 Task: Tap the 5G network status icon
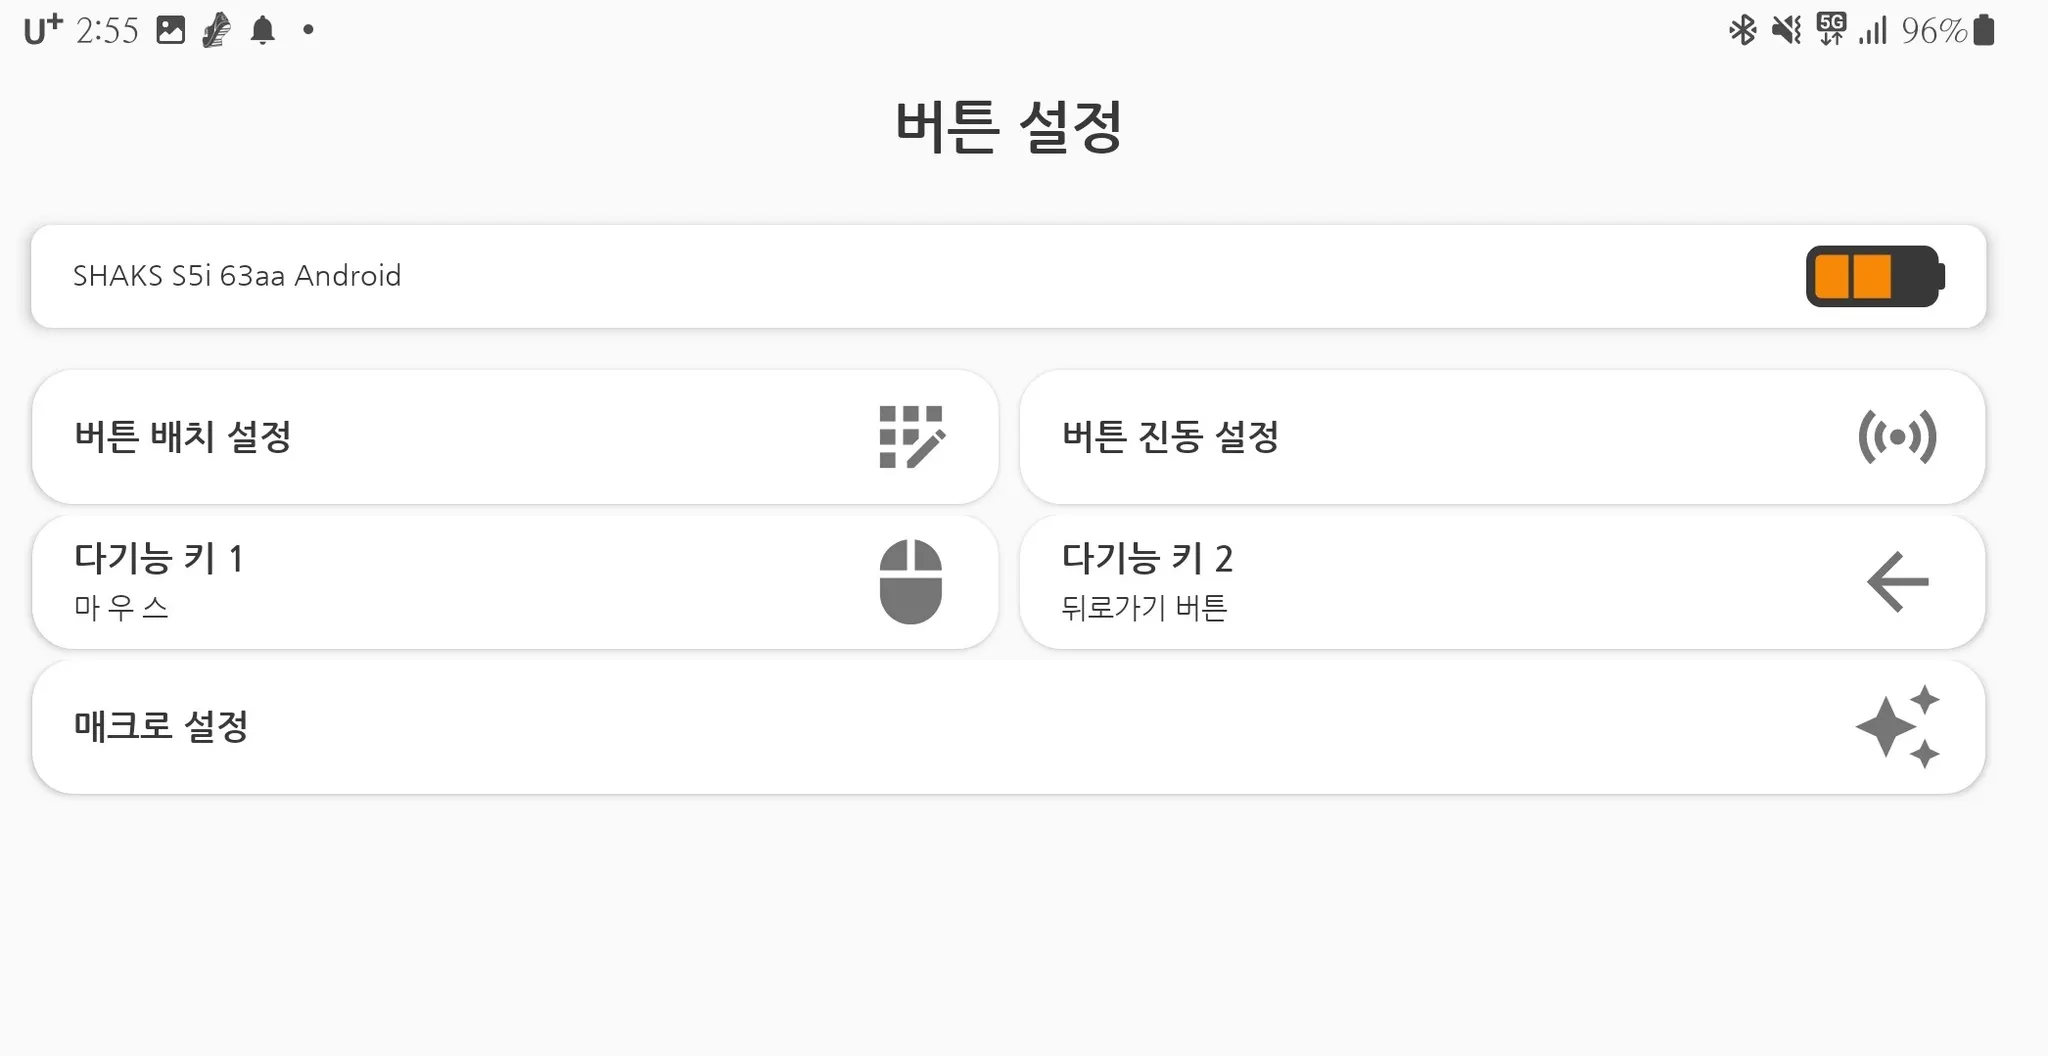click(1831, 29)
